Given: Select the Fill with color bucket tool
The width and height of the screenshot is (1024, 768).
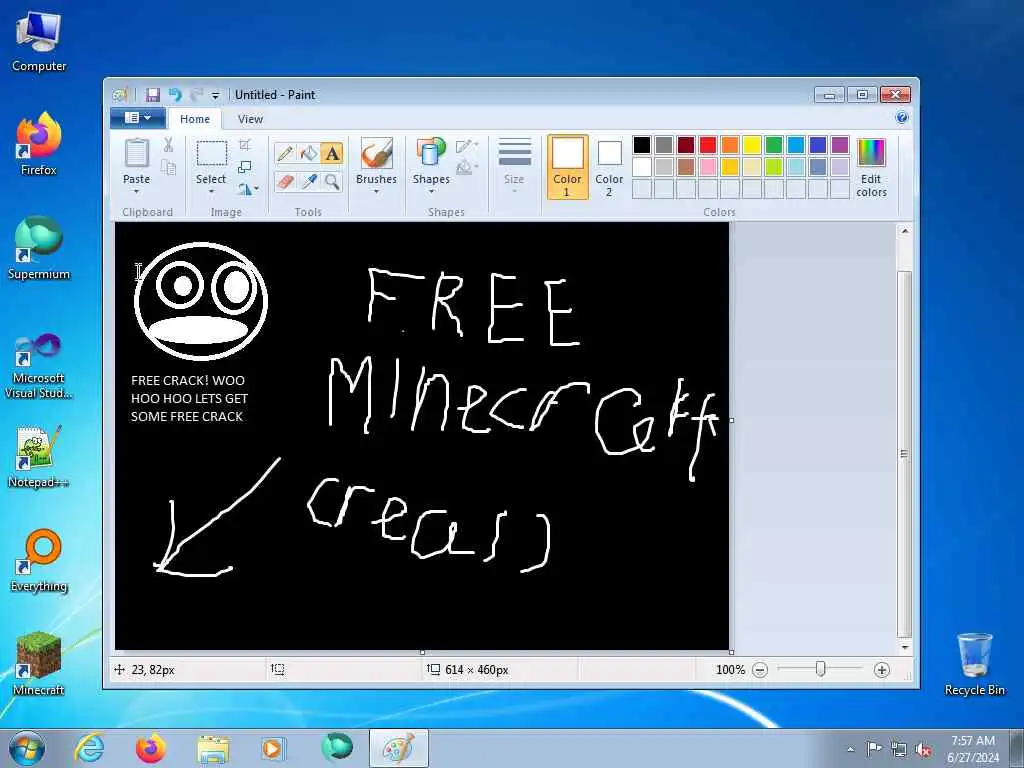Looking at the screenshot, I should point(309,153).
